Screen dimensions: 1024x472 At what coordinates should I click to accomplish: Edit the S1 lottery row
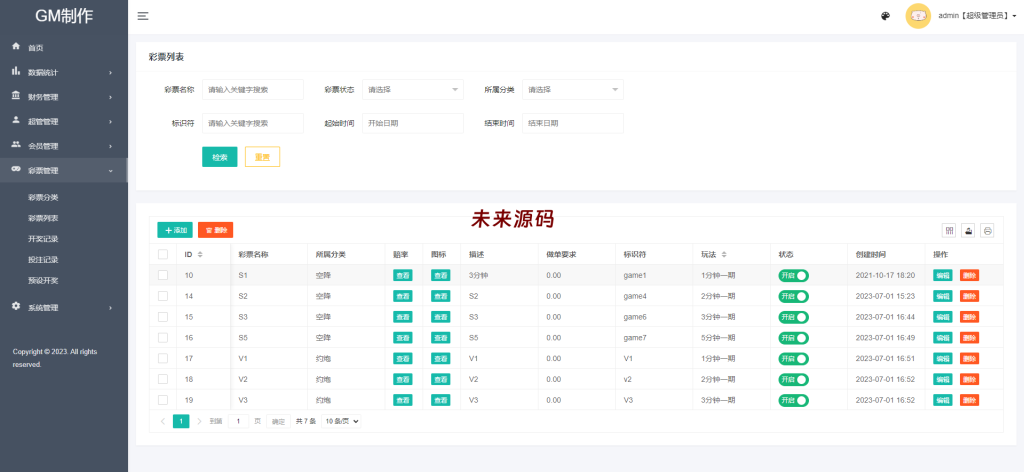[942, 275]
